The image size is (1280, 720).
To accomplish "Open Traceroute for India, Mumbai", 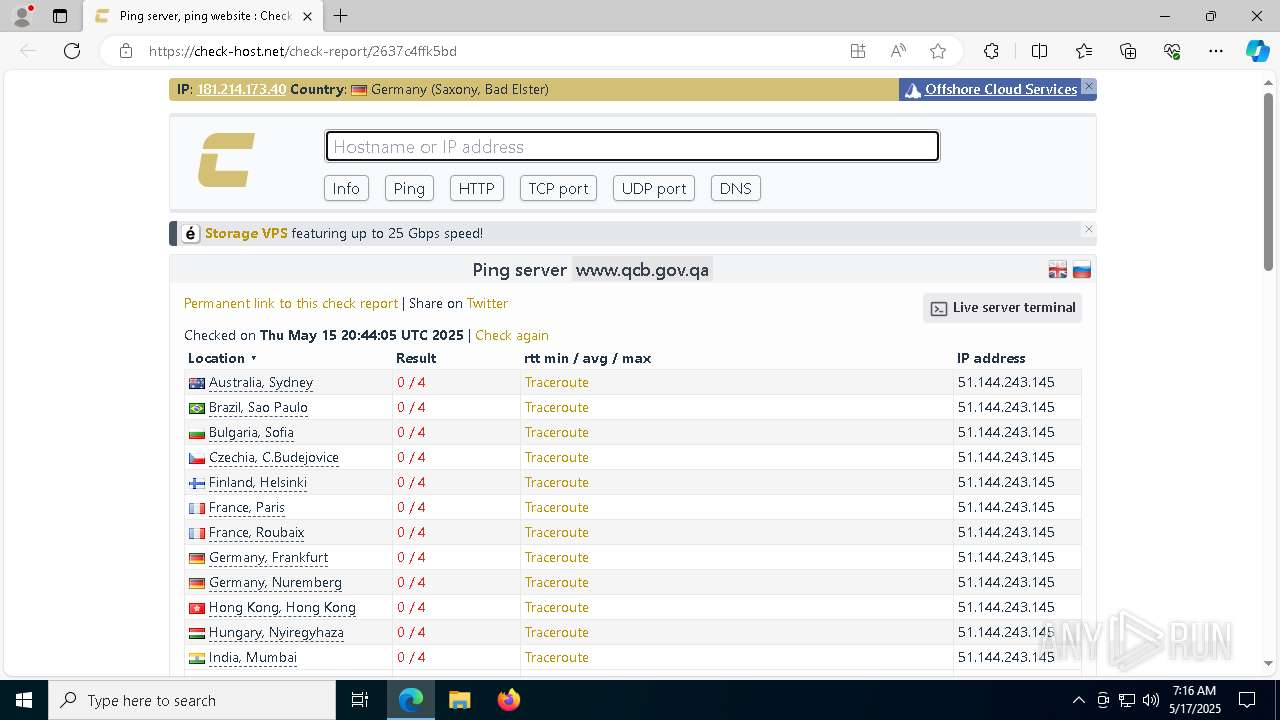I will [557, 657].
